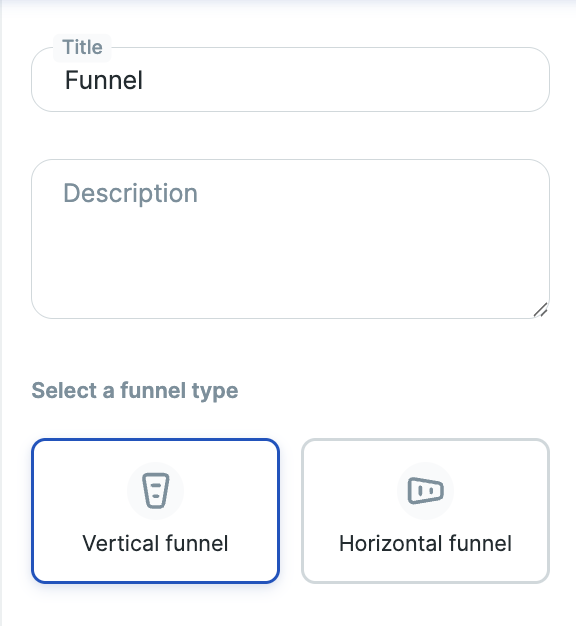Click the word 'Funnel' in the Title field
The image size is (576, 626).
coord(104,80)
